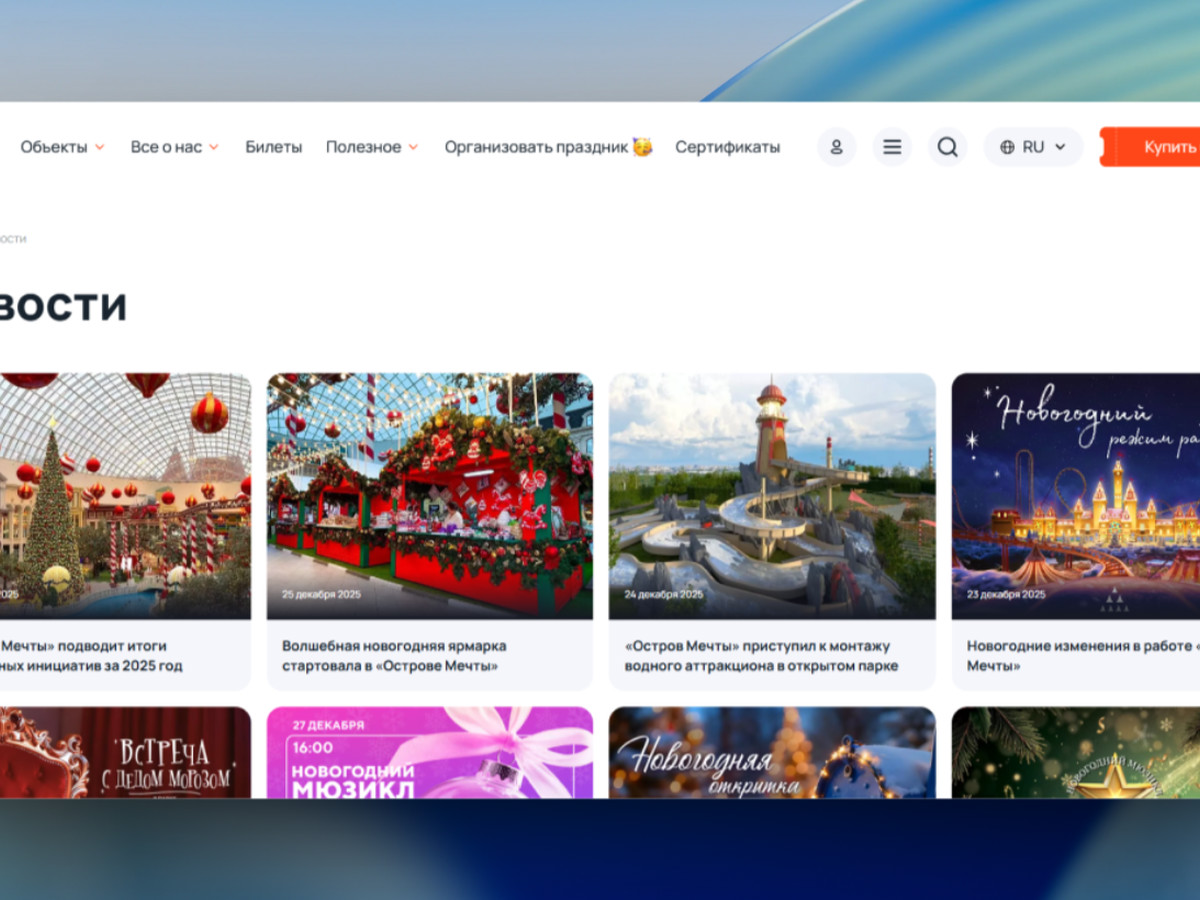This screenshot has height=900, width=1200.
Task: Click the date 25 декабря 2025
Action: [x=321, y=594]
